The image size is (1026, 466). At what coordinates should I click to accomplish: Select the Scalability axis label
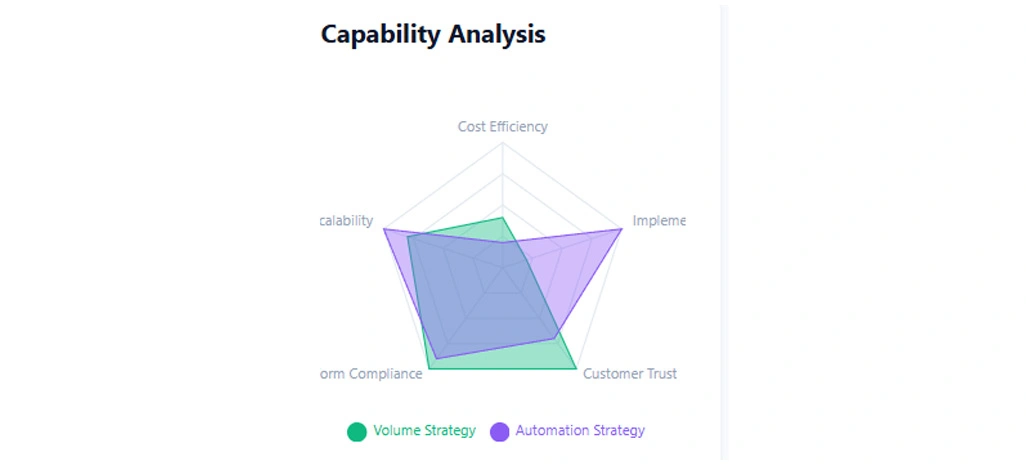tap(346, 221)
